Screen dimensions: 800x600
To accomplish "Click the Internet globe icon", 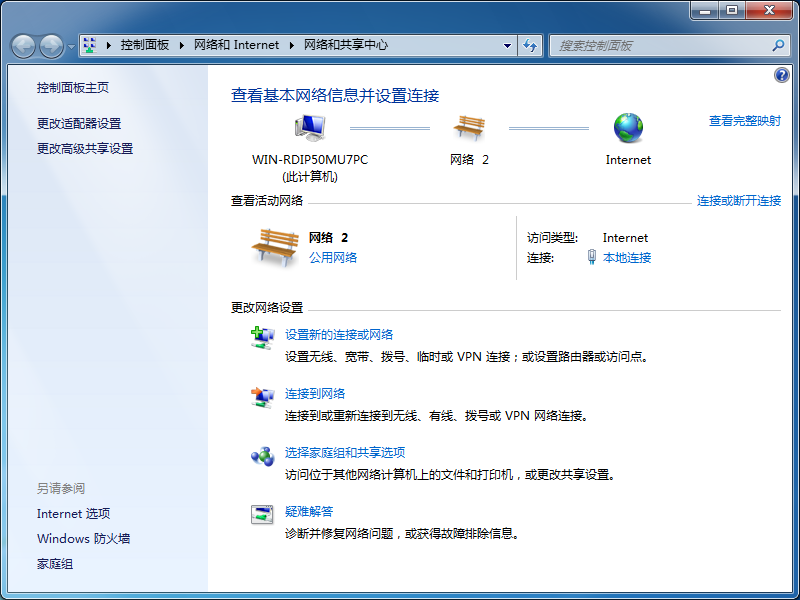I will pyautogui.click(x=628, y=128).
